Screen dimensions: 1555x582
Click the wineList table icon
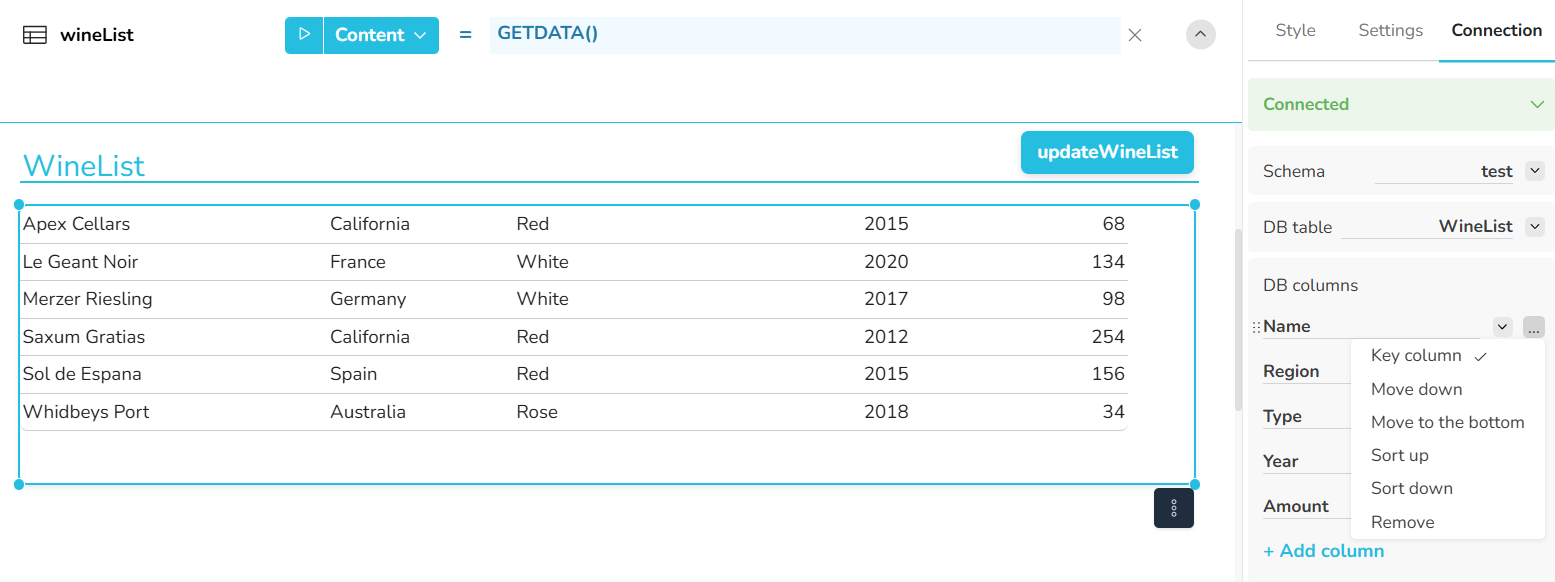coord(34,35)
